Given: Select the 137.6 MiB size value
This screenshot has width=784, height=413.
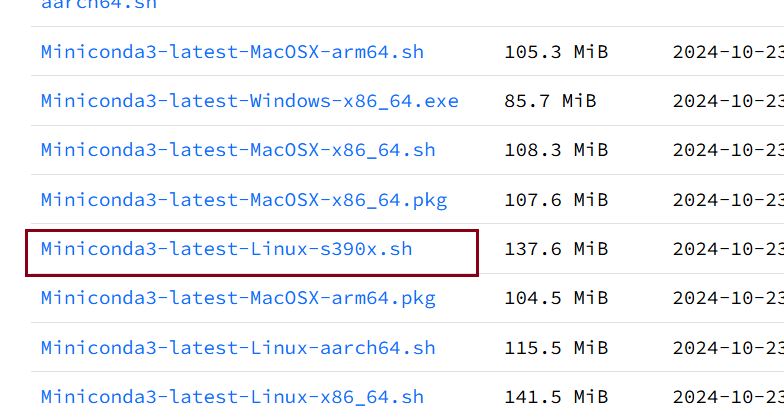Looking at the screenshot, I should [x=555, y=249].
